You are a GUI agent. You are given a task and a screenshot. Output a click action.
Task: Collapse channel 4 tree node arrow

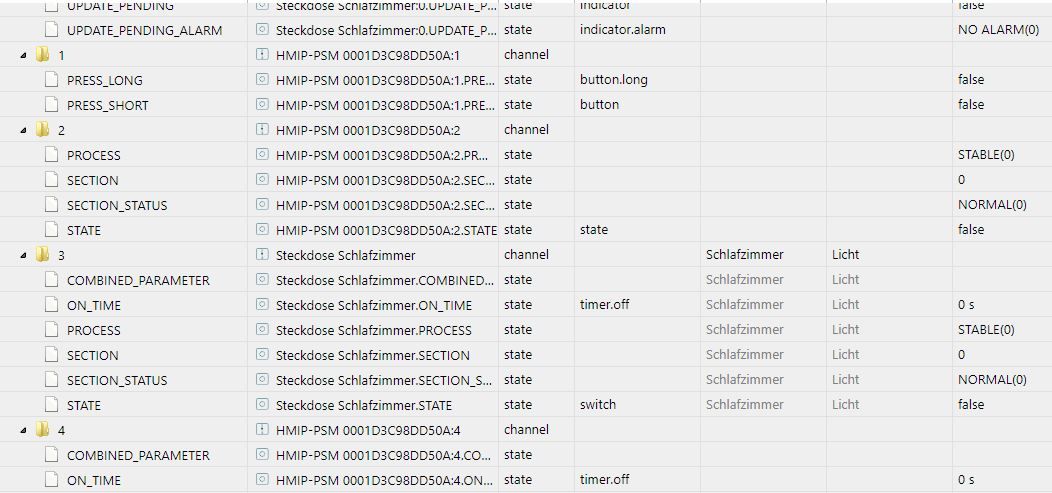pos(24,430)
